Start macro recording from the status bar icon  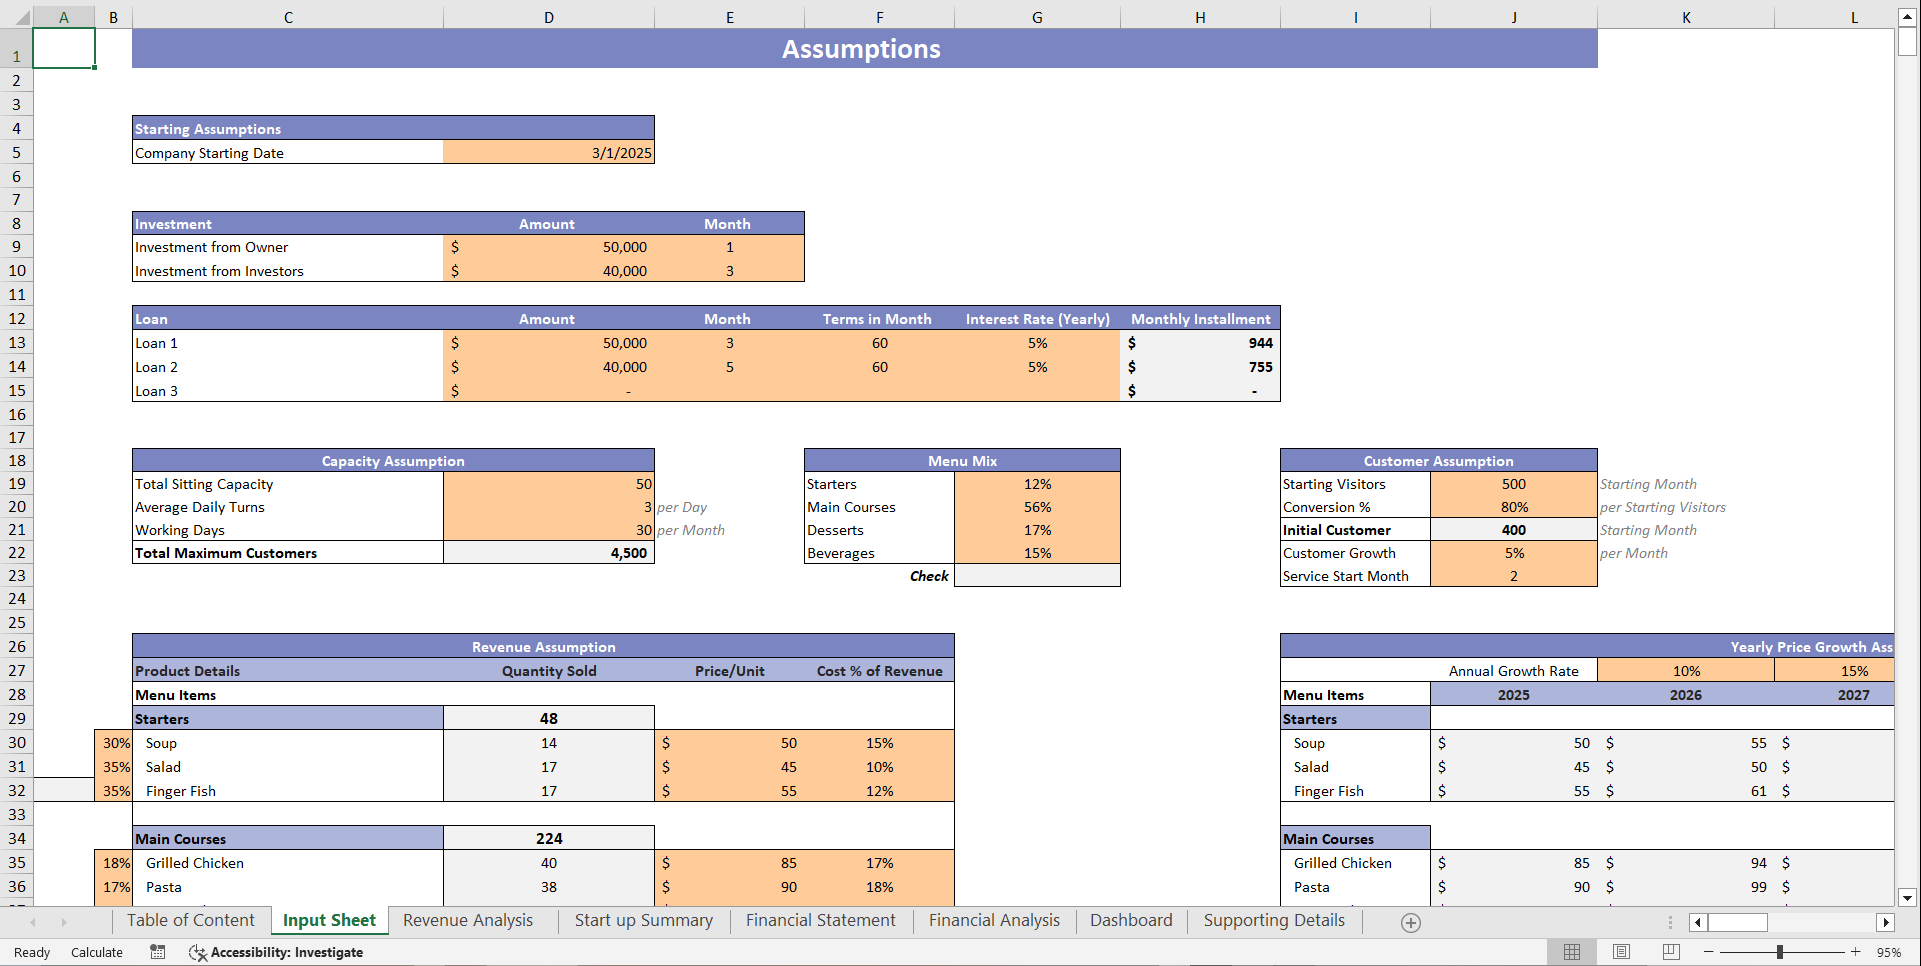[157, 952]
